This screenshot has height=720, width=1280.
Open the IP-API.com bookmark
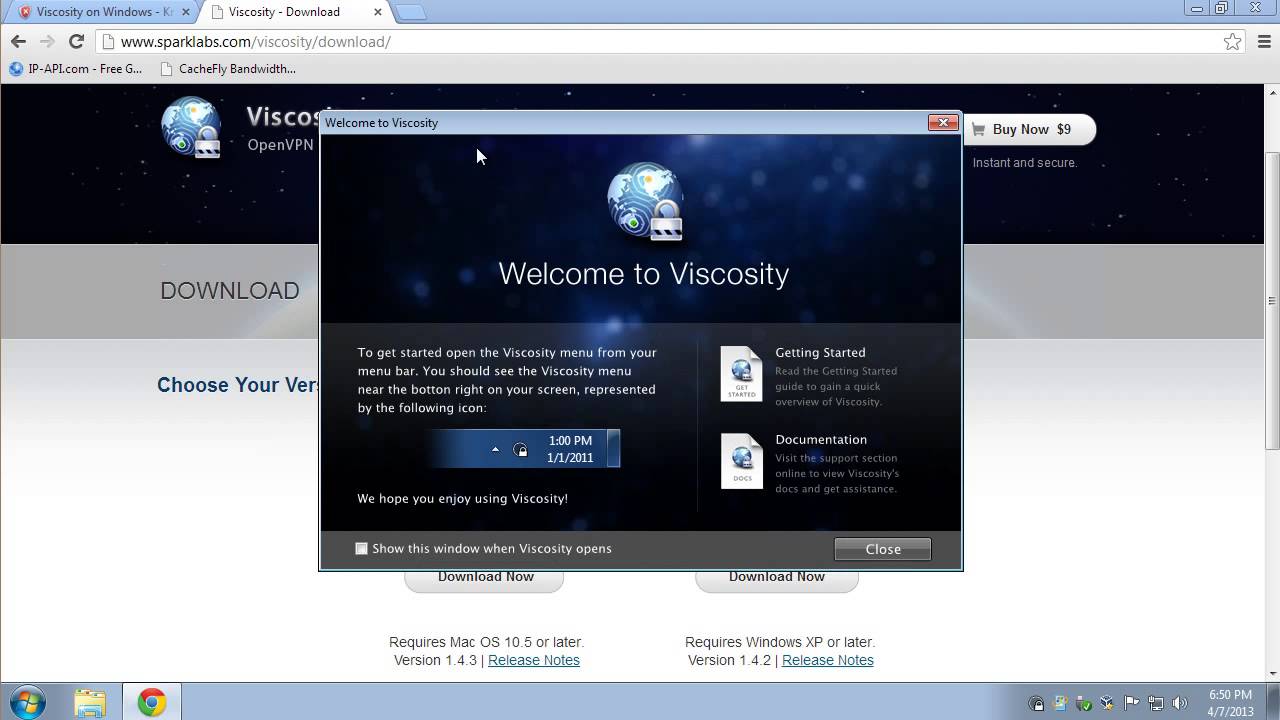(x=77, y=69)
